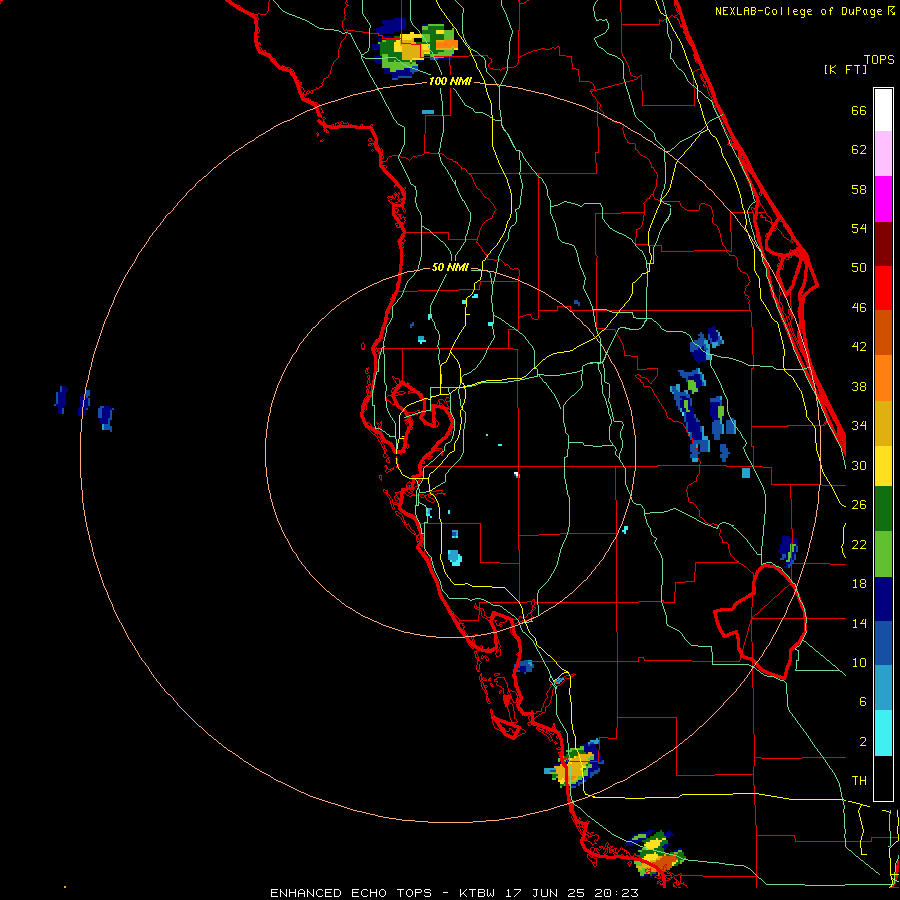
Task: Pick the burnt orange legend swatch
Action: 883,332
